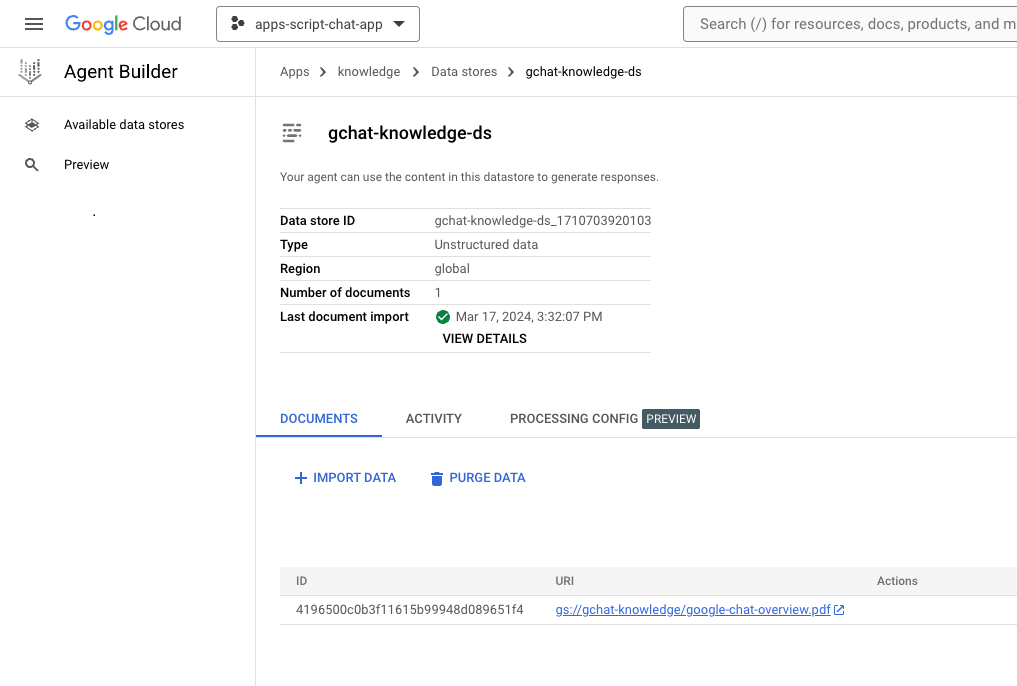The height and width of the screenshot is (686, 1017).
Task: Open the apps-script-chat-app project picker
Action: (x=318, y=24)
